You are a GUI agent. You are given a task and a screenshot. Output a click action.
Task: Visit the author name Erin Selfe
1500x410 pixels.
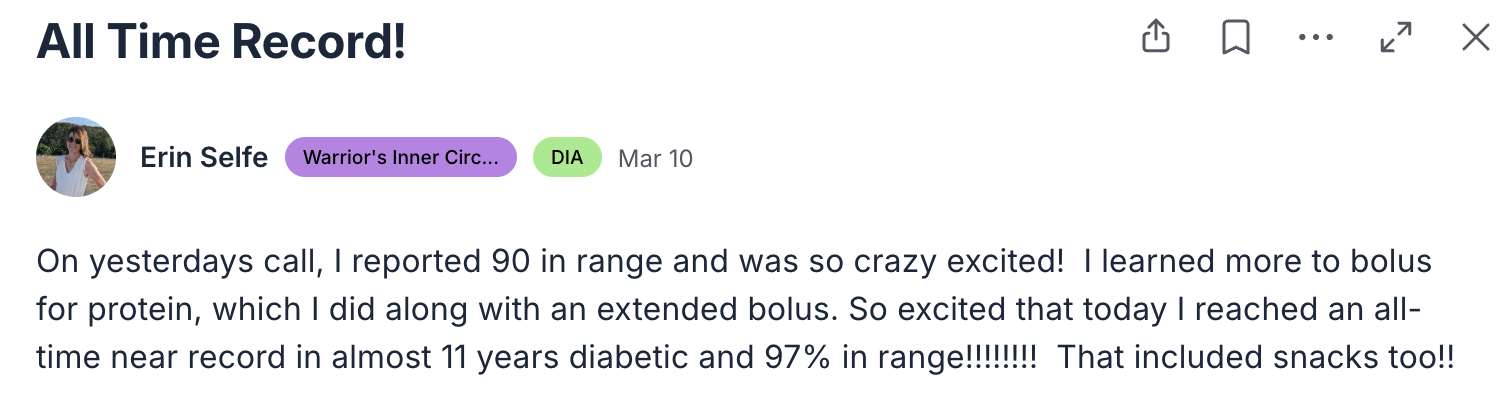(x=204, y=158)
